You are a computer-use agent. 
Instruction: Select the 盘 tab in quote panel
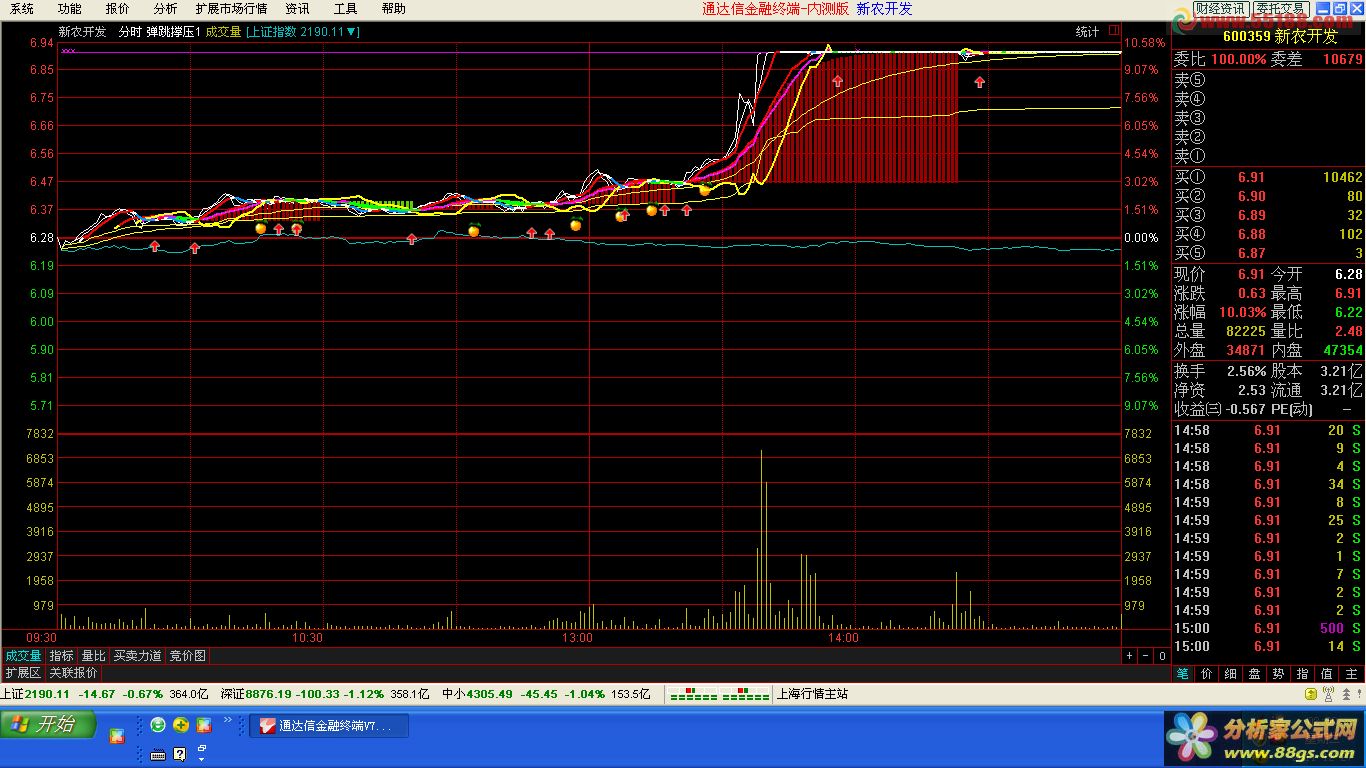(x=1255, y=674)
